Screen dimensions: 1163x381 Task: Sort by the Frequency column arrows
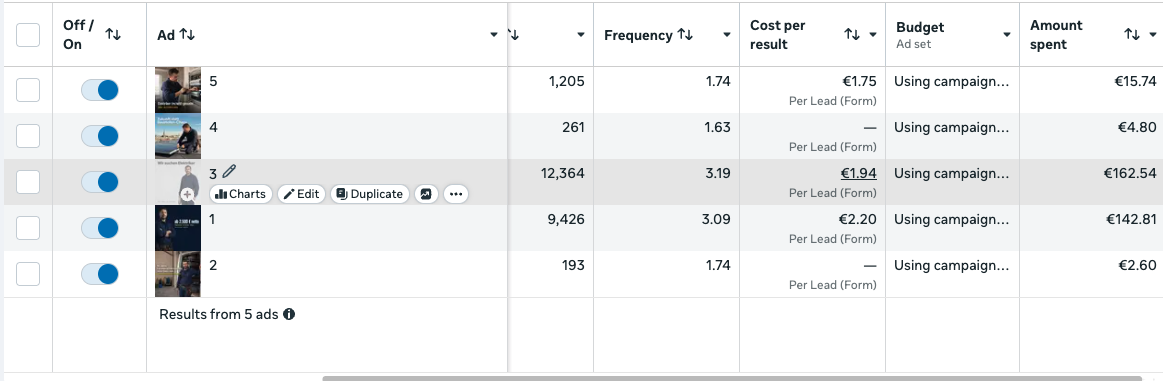(x=685, y=35)
